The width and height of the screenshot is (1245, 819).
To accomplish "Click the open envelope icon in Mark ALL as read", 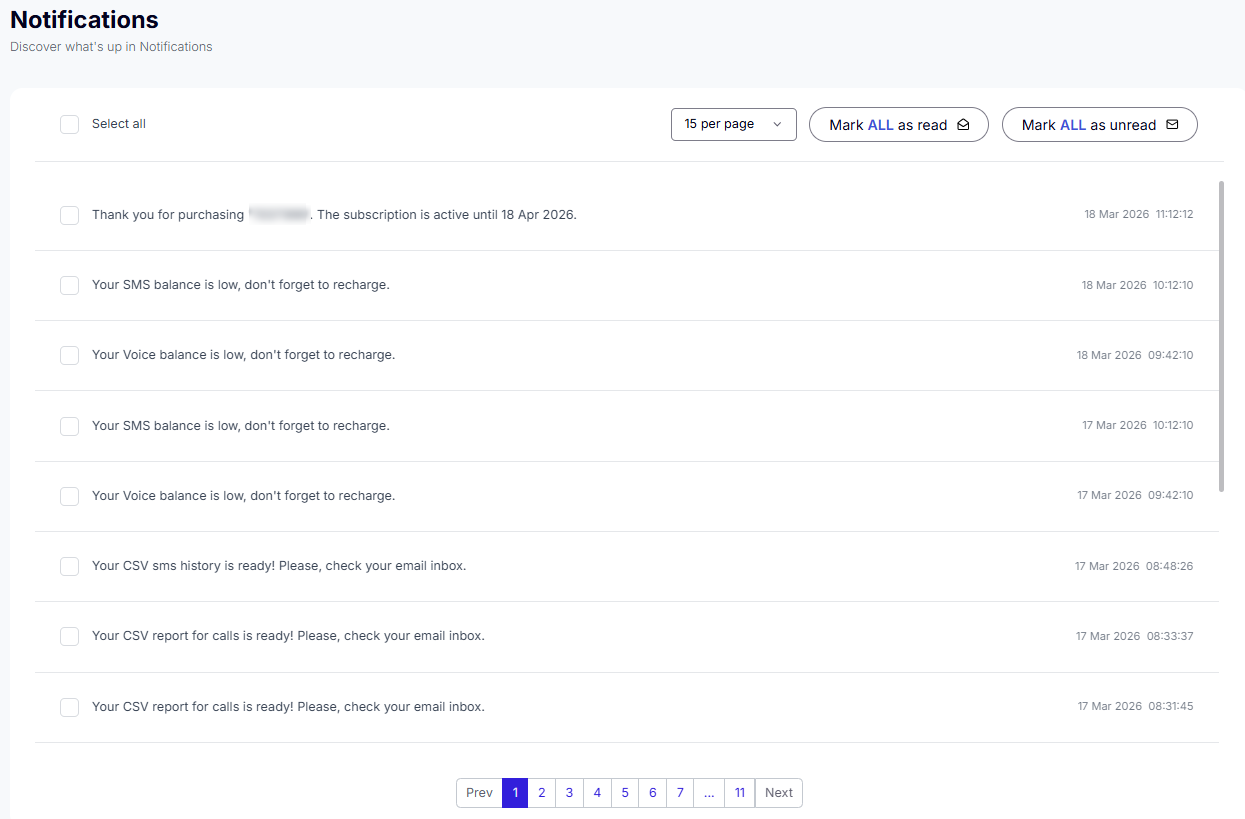I will point(963,125).
